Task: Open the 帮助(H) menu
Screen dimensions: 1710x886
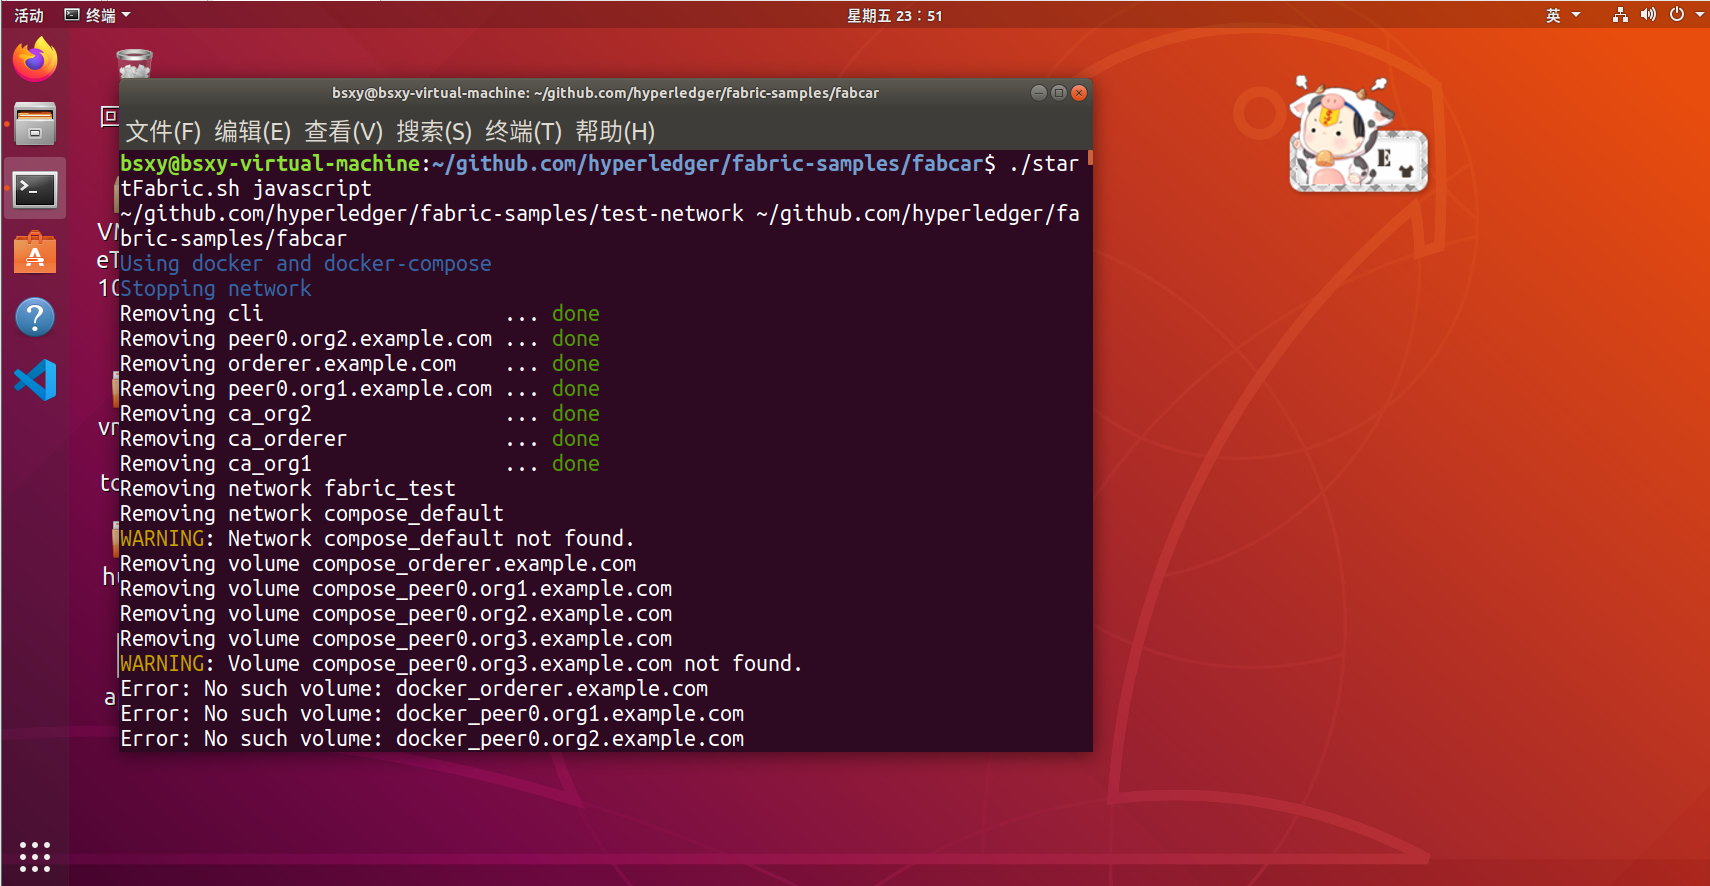Action: coord(615,132)
